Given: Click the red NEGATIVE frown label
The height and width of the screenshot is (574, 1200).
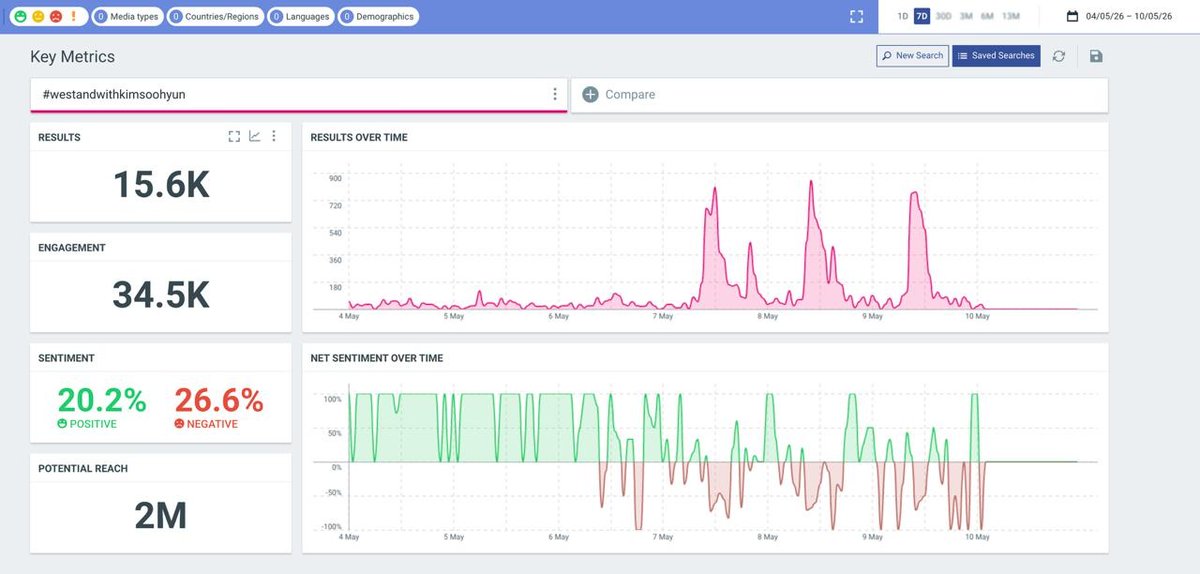Looking at the screenshot, I should 206,424.
